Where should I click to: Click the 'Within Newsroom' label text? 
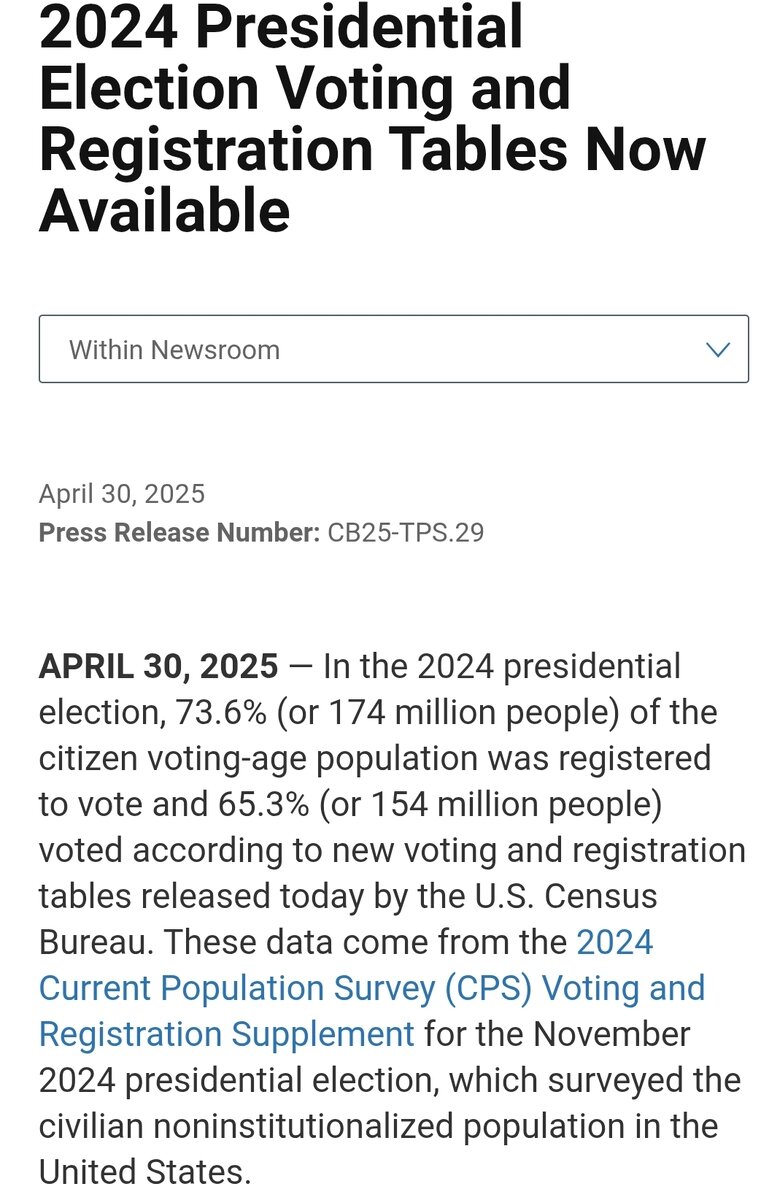174,350
